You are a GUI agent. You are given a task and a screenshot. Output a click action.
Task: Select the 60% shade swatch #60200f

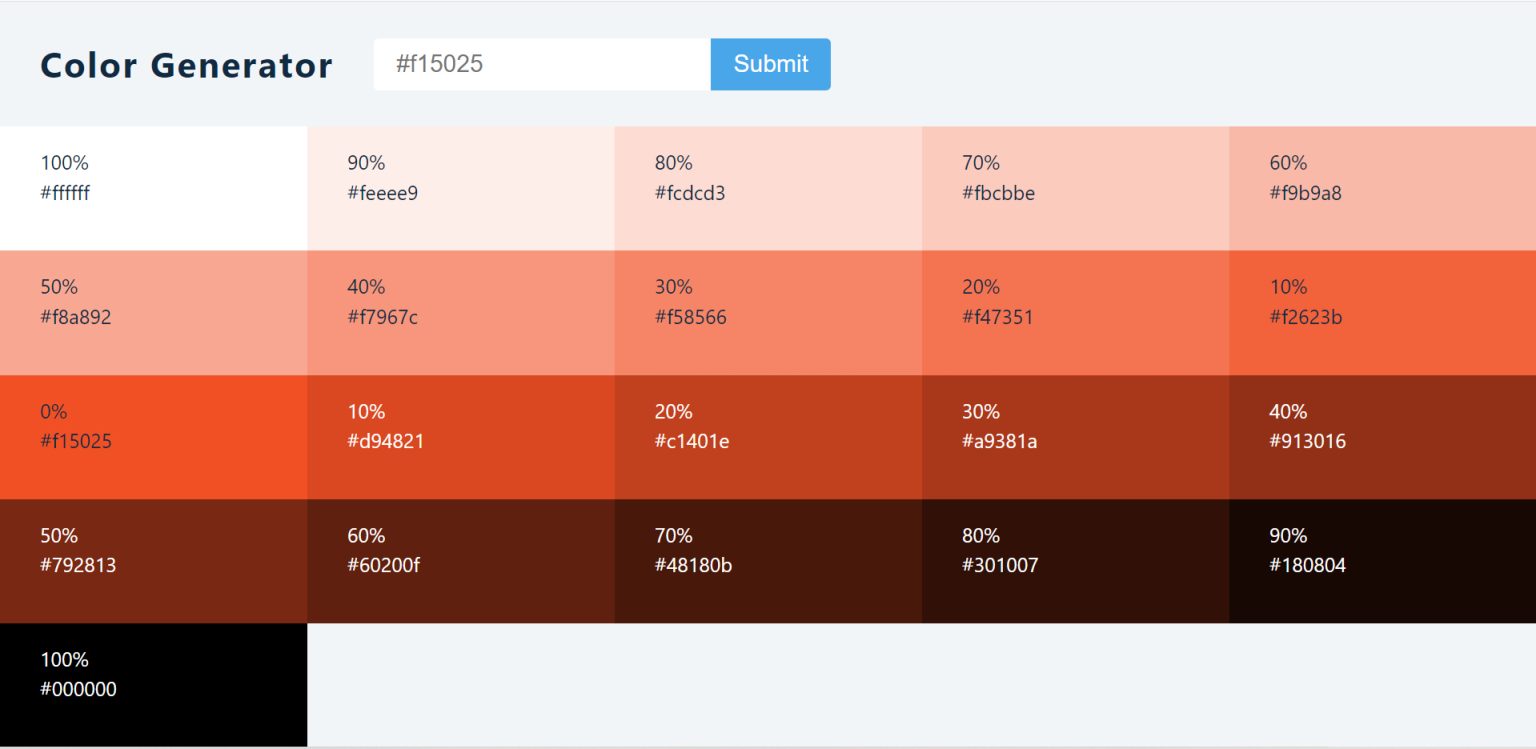coord(460,560)
